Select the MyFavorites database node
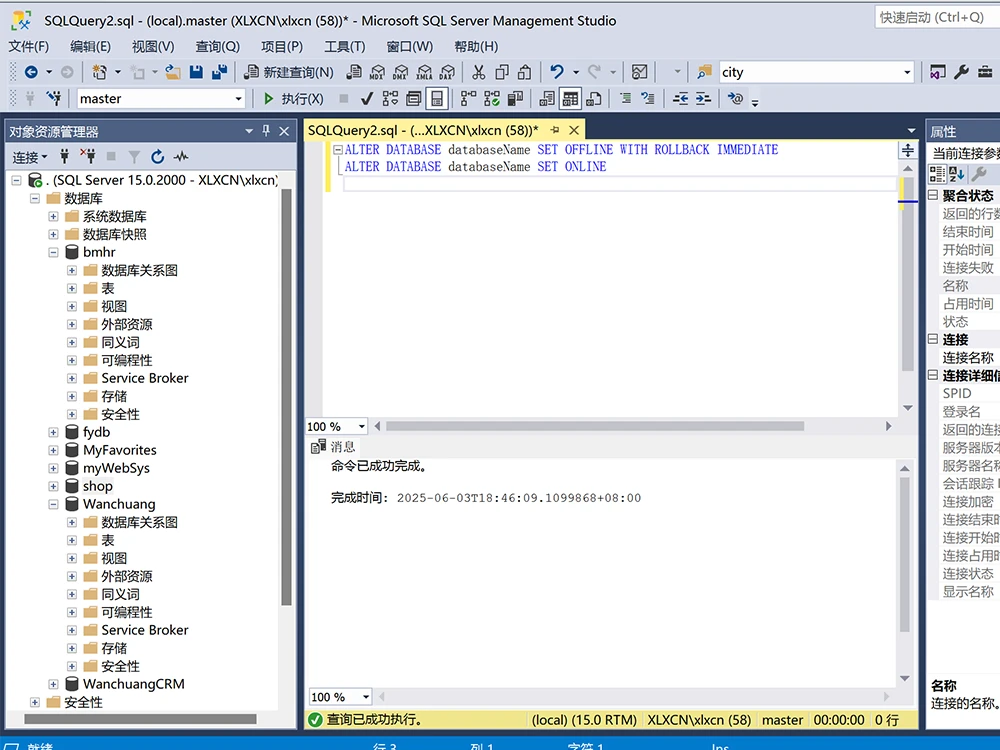The height and width of the screenshot is (750, 1000). [x=120, y=450]
